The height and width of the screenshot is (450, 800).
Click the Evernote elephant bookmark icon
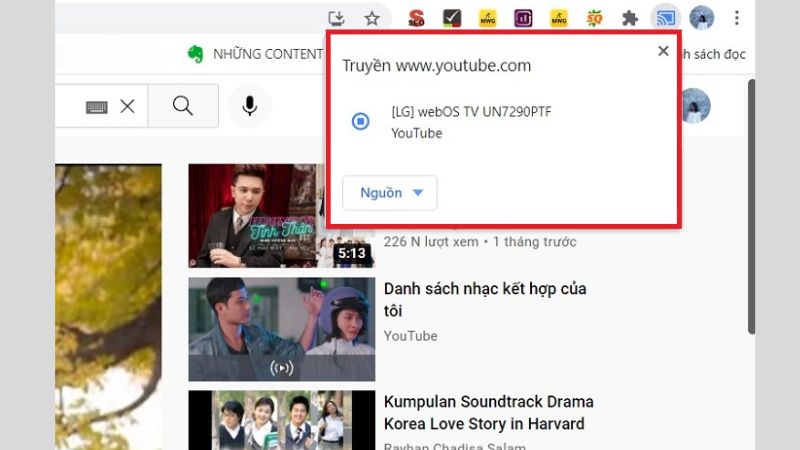click(195, 54)
